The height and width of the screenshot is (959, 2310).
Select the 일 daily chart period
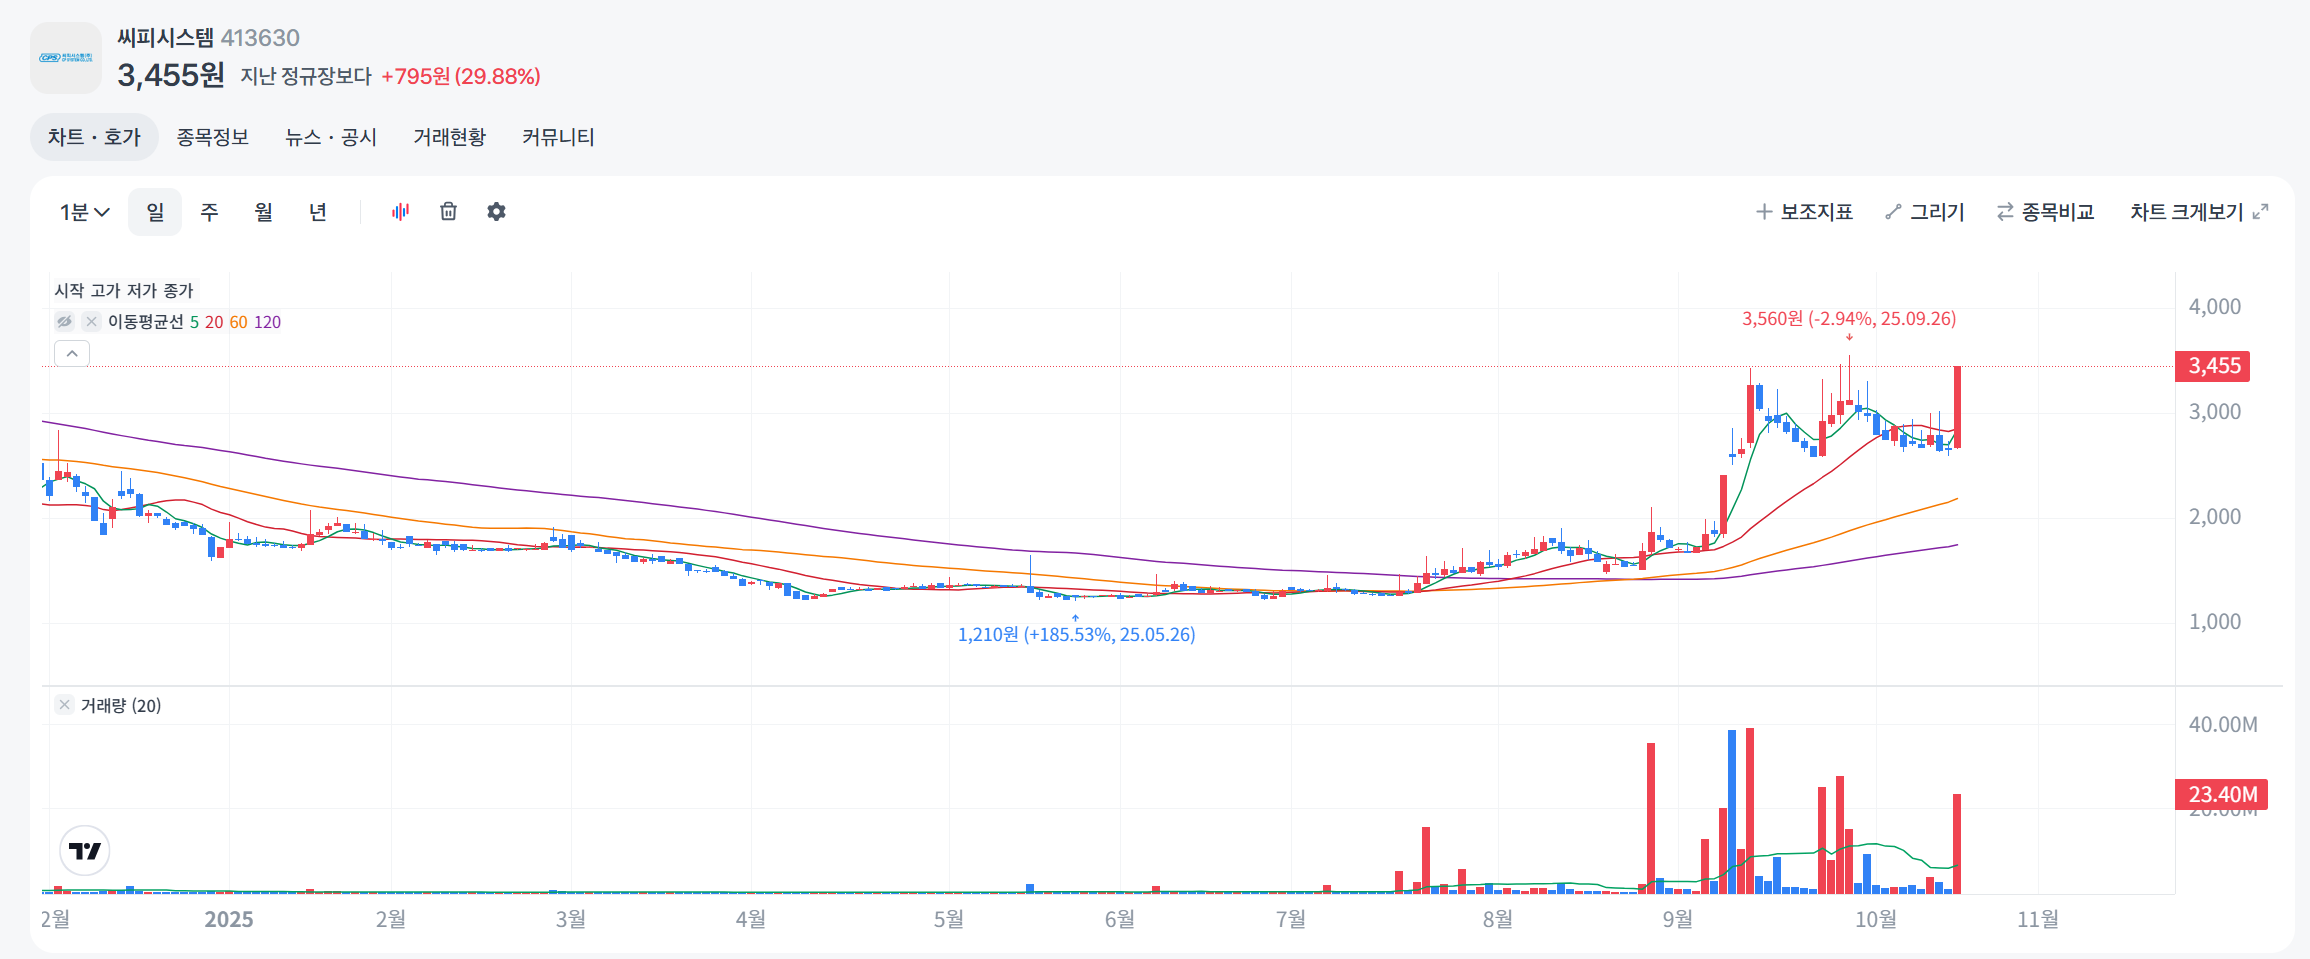[x=155, y=212]
